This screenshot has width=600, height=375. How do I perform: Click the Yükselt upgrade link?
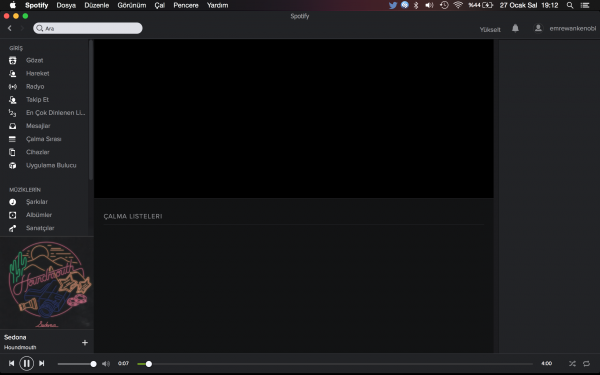[x=490, y=29]
